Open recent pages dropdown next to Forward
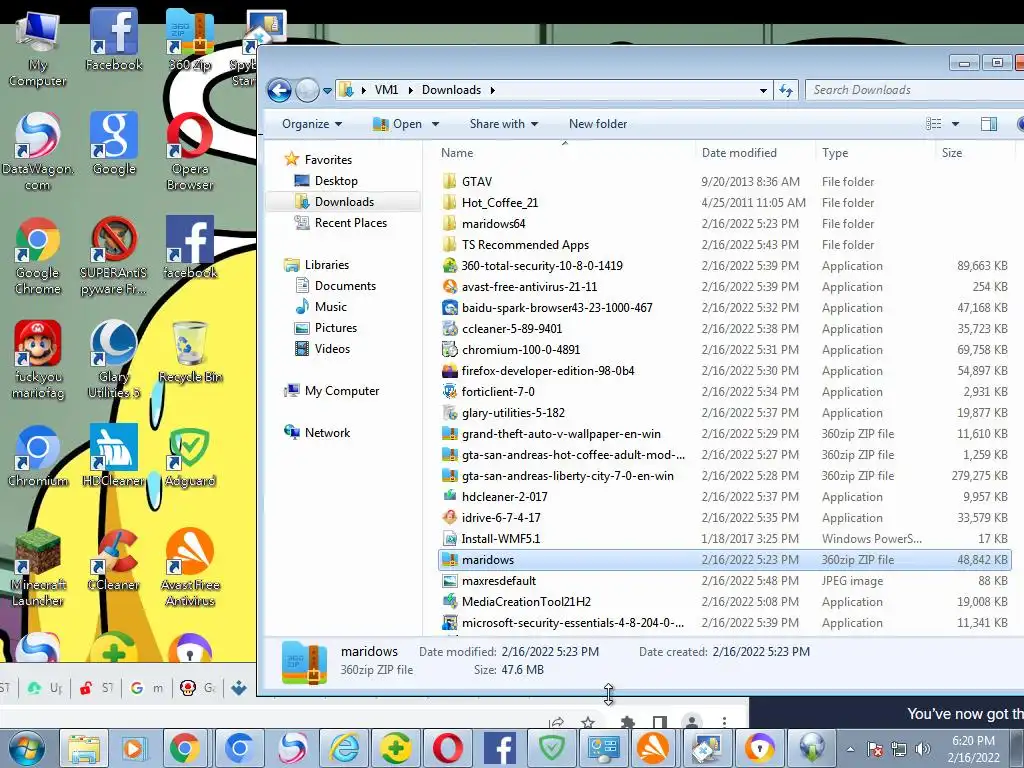 pos(327,90)
